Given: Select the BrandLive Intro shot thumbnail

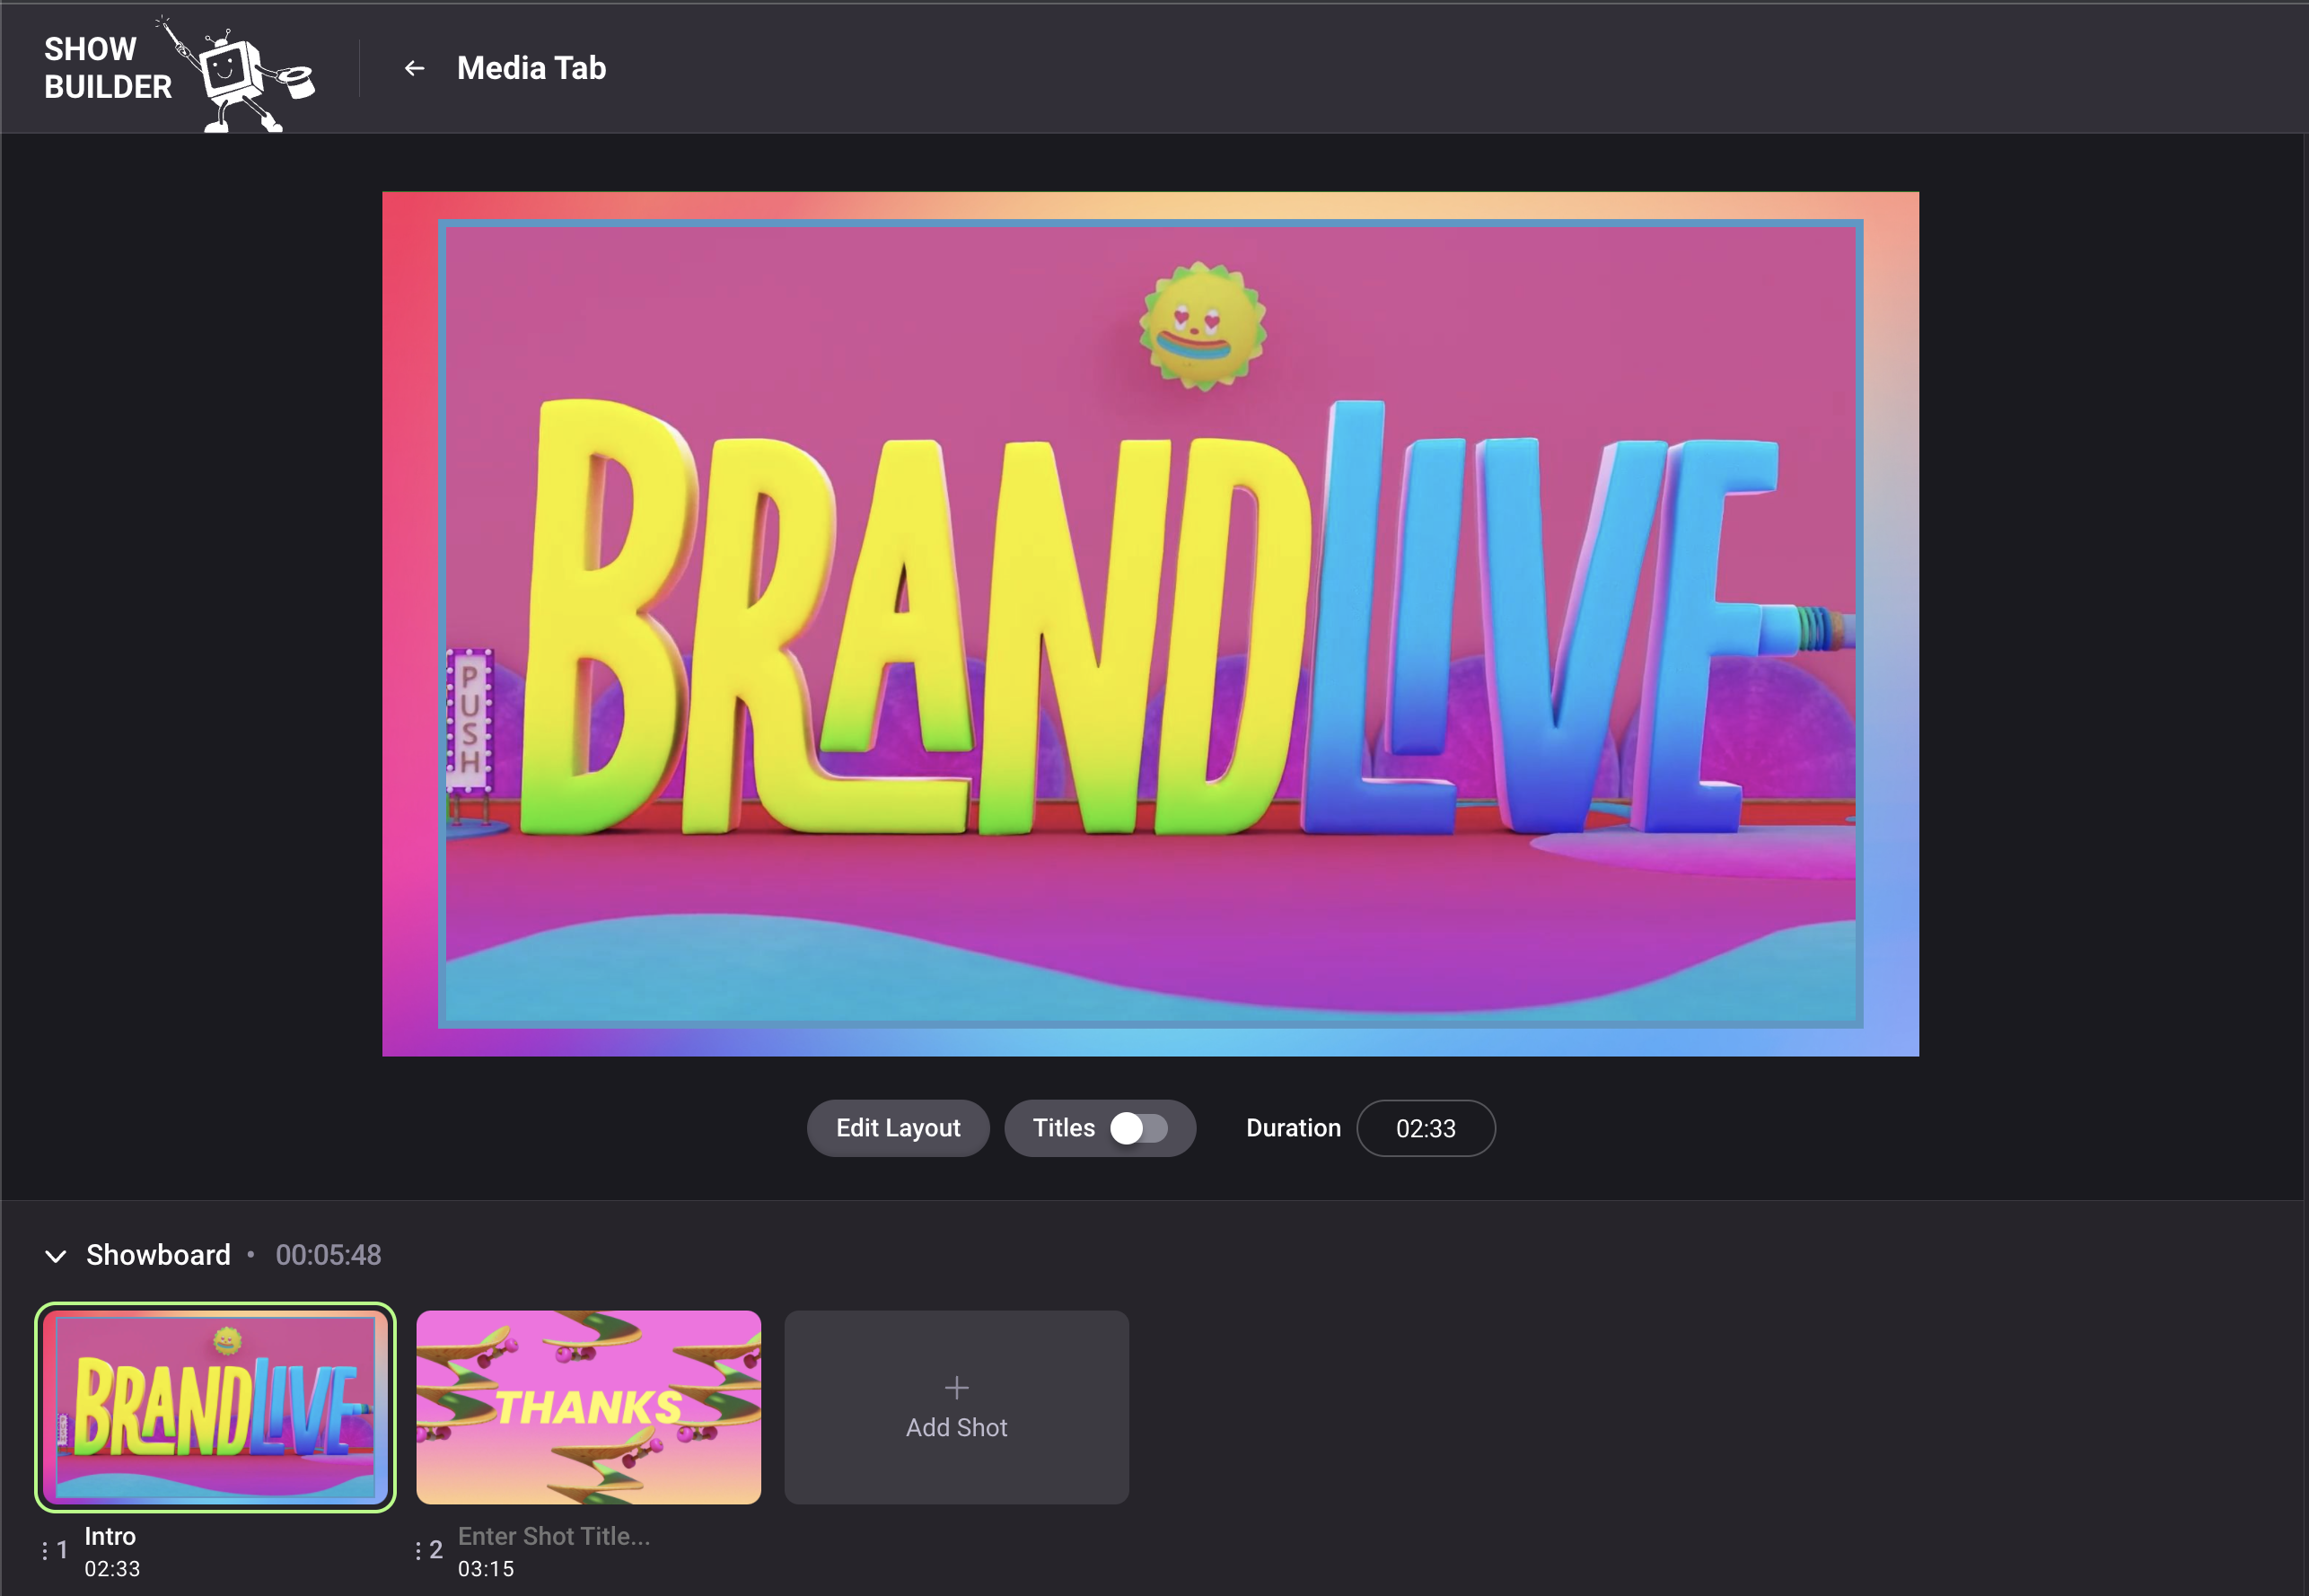Looking at the screenshot, I should (215, 1407).
